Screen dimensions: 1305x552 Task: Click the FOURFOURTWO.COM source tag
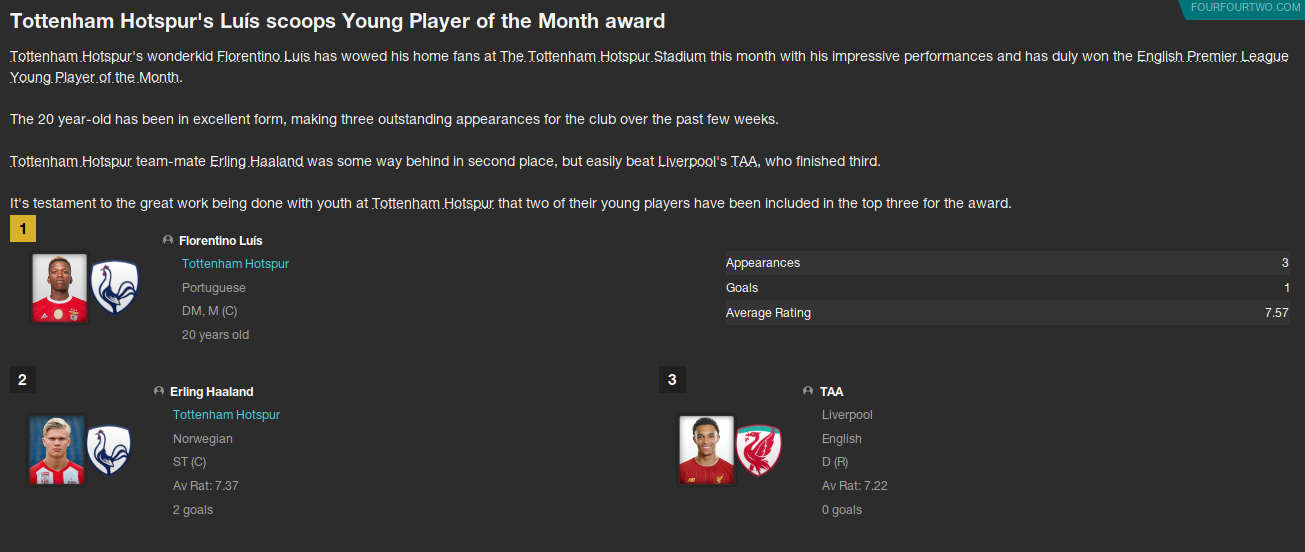[x=1245, y=8]
